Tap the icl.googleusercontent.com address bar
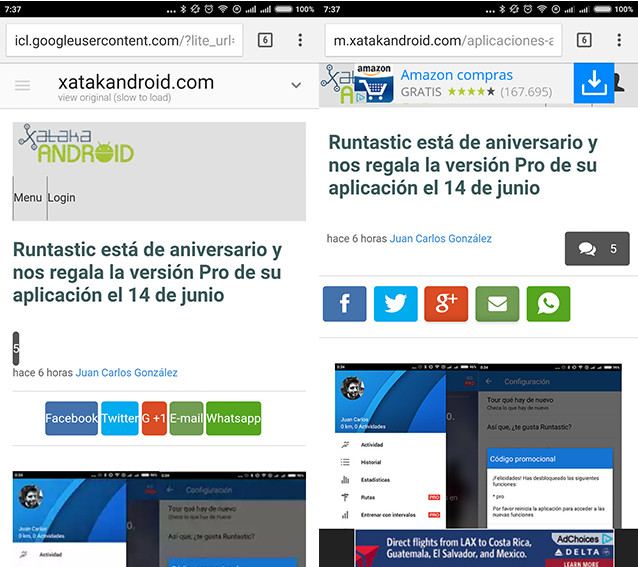 [125, 40]
